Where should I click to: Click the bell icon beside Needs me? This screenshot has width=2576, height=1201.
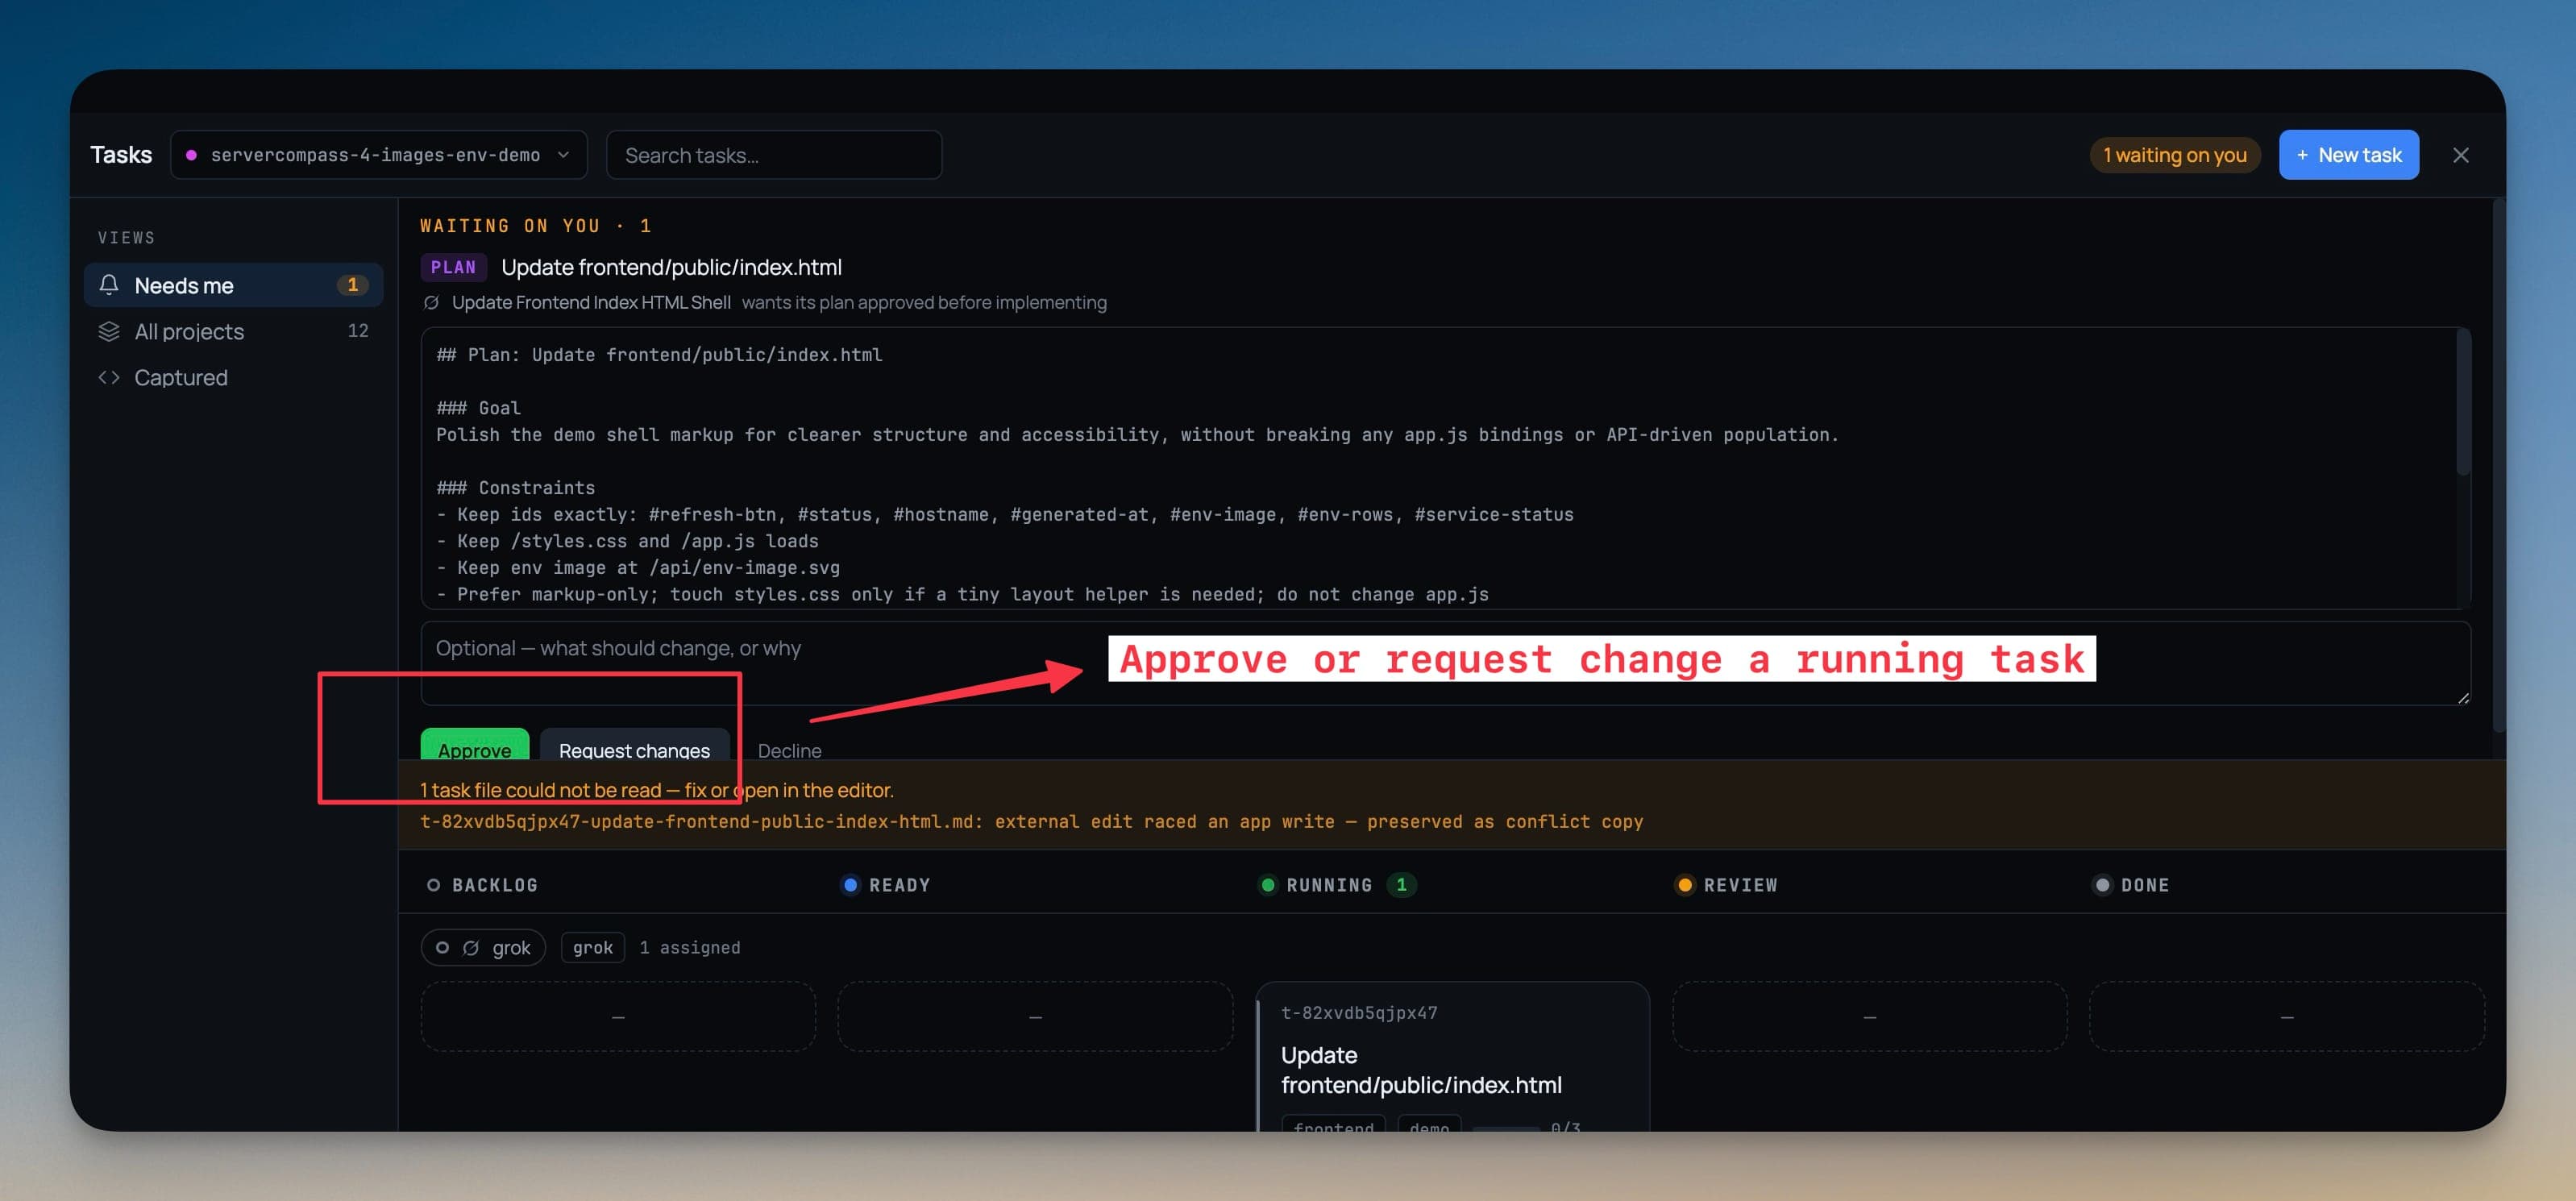109,285
